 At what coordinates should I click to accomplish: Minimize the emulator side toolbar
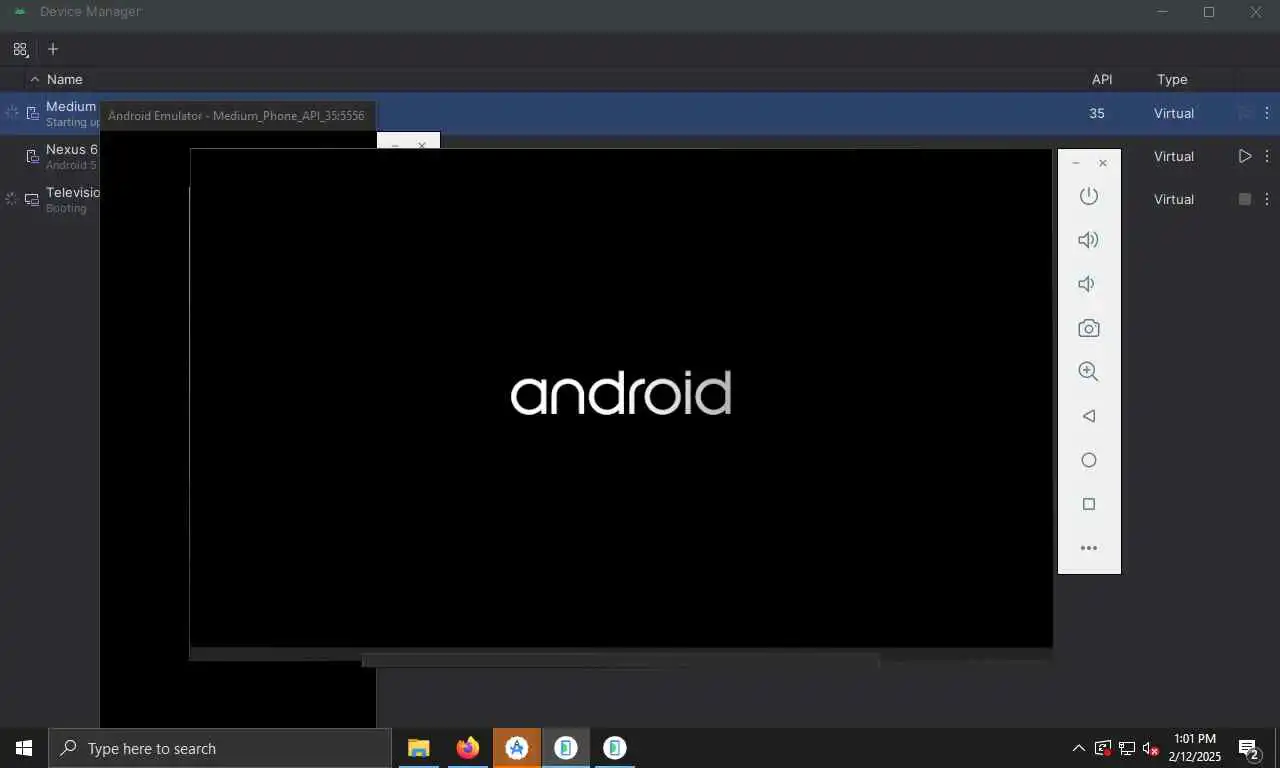tap(1076, 163)
